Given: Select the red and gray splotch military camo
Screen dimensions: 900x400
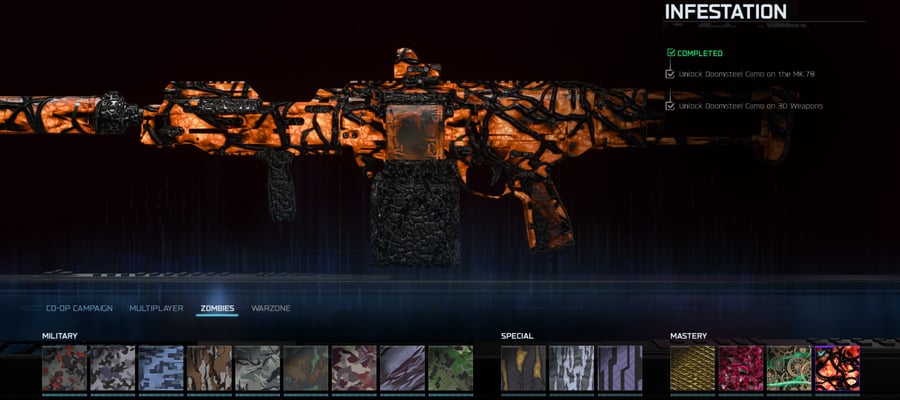Looking at the screenshot, I should tap(64, 368).
